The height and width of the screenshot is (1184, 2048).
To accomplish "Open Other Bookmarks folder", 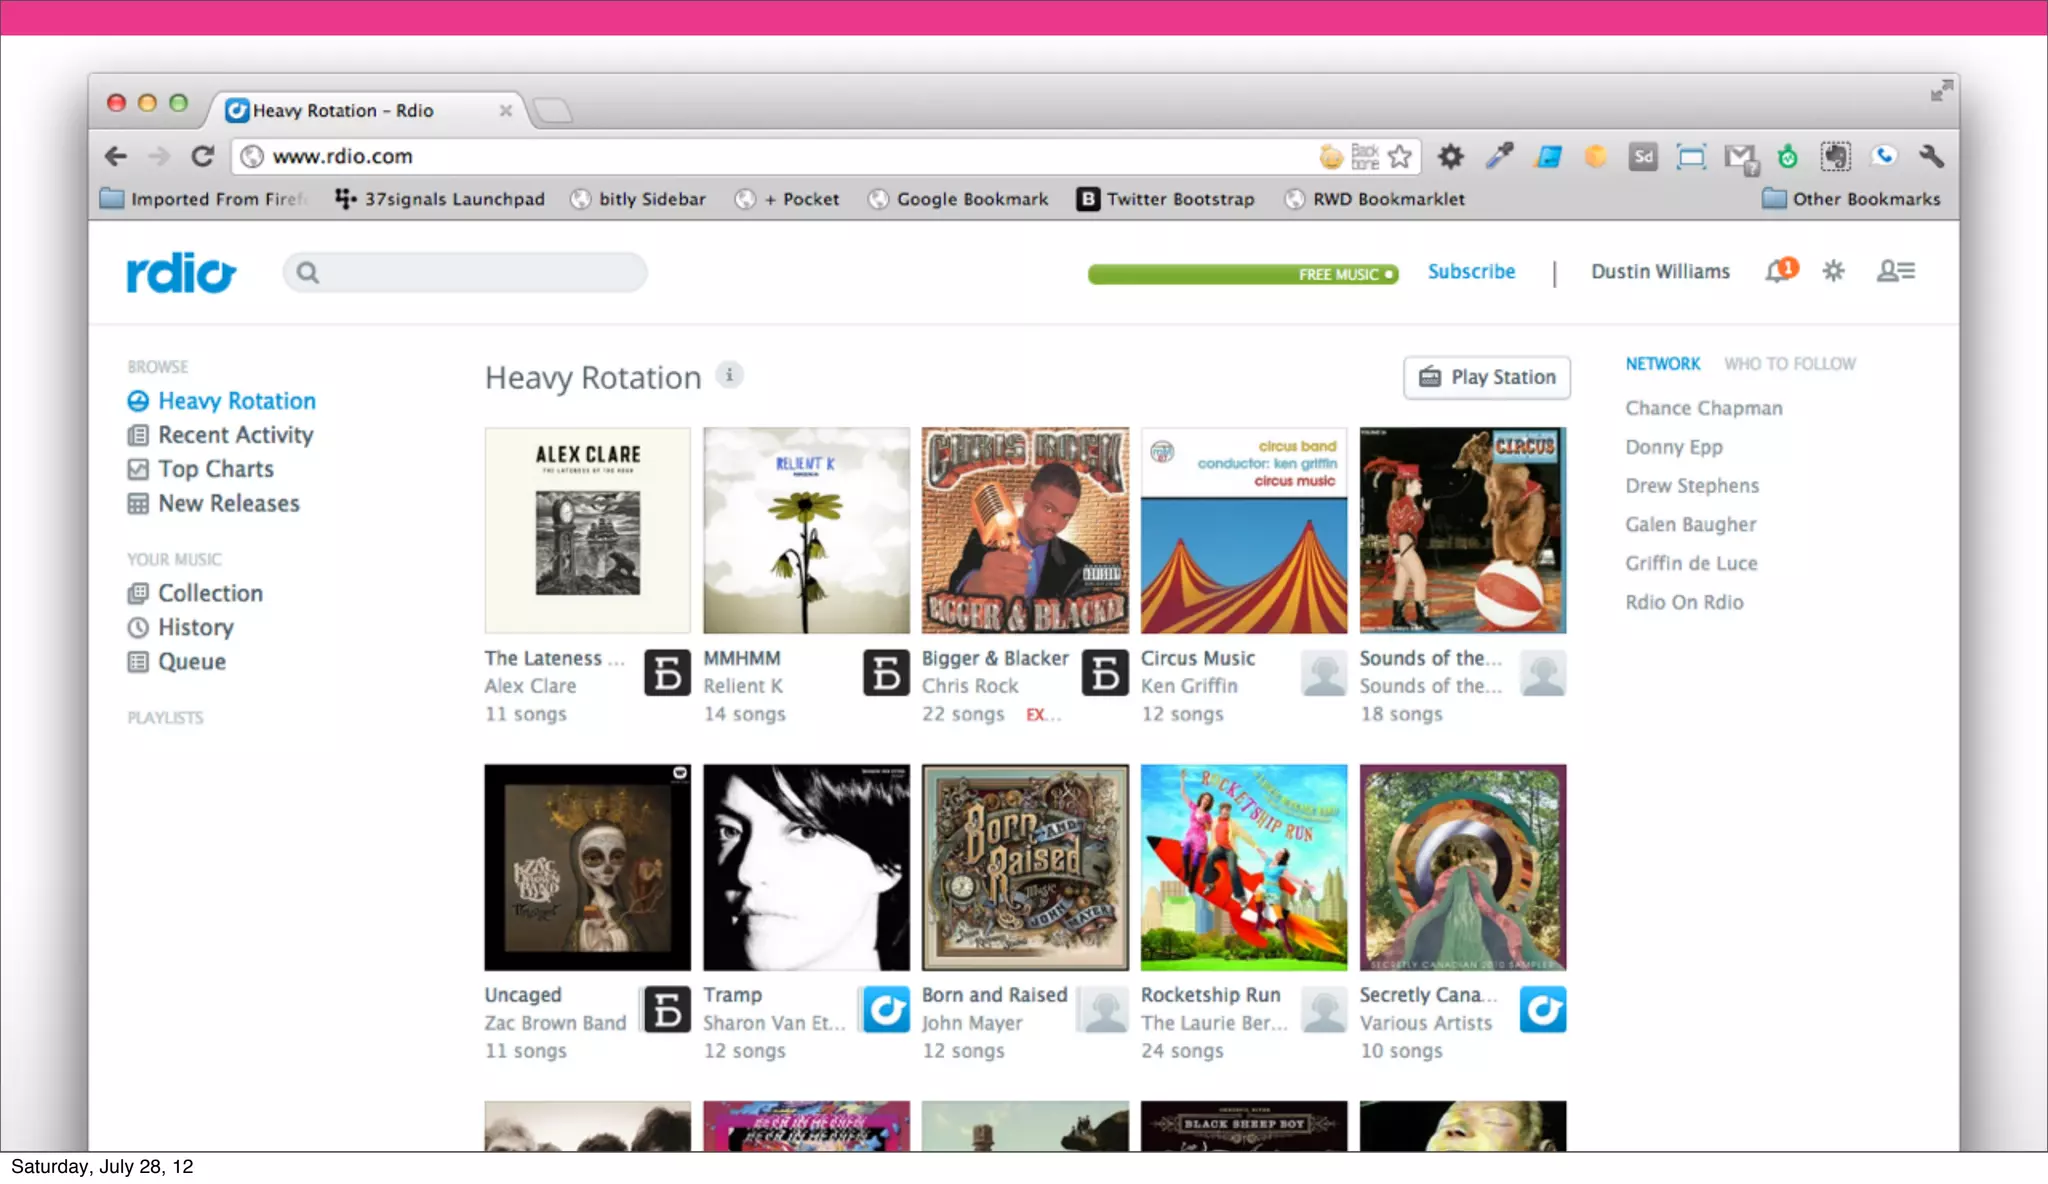I will [x=1851, y=199].
